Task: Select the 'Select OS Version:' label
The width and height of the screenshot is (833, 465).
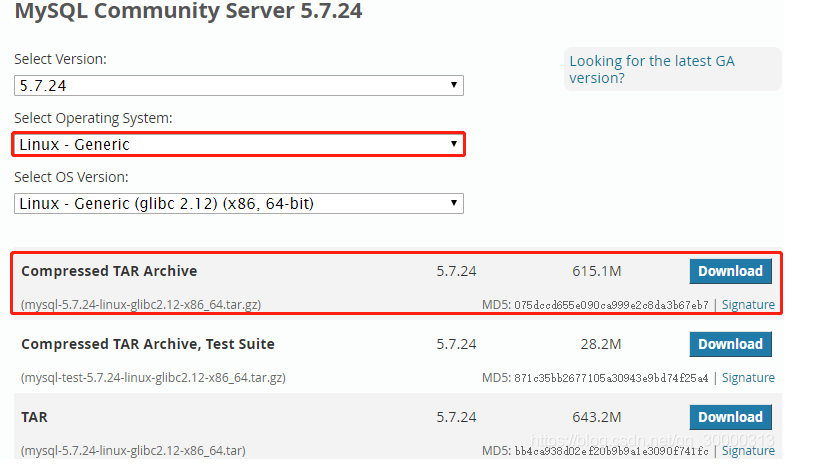Action: pyautogui.click(x=71, y=177)
